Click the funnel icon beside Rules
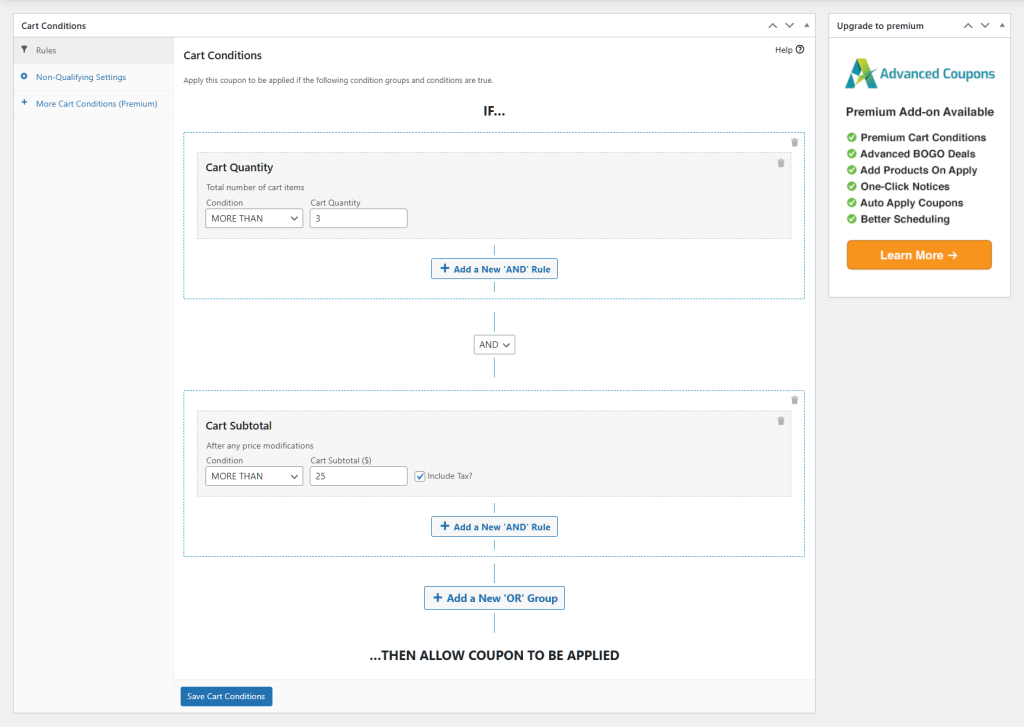The width and height of the screenshot is (1024, 727). click(x=22, y=50)
